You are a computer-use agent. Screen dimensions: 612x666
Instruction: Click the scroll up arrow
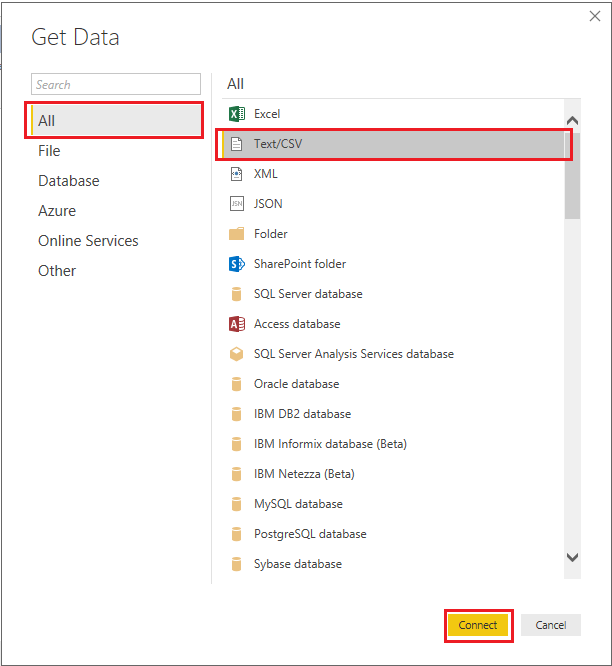(572, 121)
